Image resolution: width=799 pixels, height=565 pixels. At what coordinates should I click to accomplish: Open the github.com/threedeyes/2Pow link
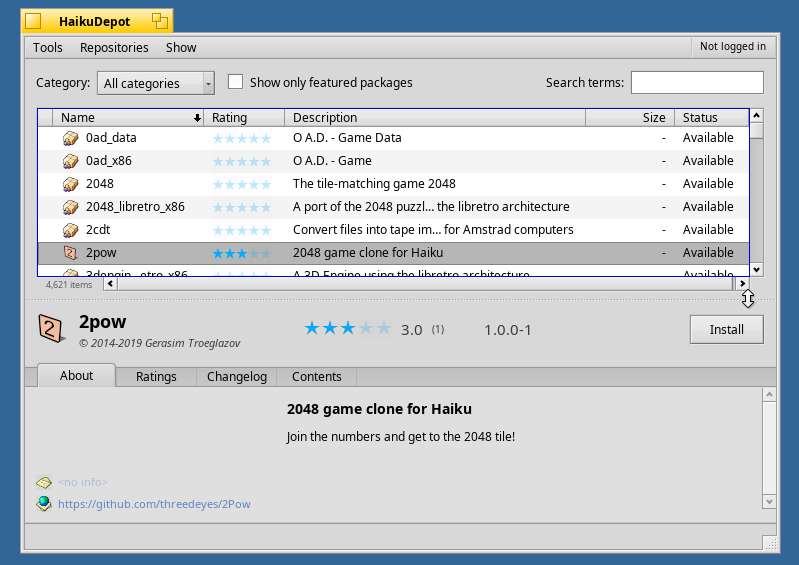(x=154, y=504)
